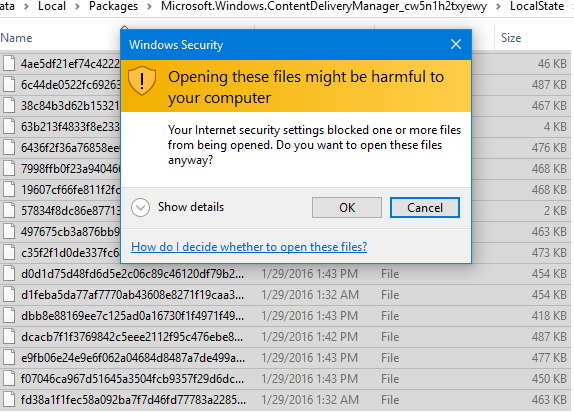Cancel the Windows Security dialog

[425, 208]
